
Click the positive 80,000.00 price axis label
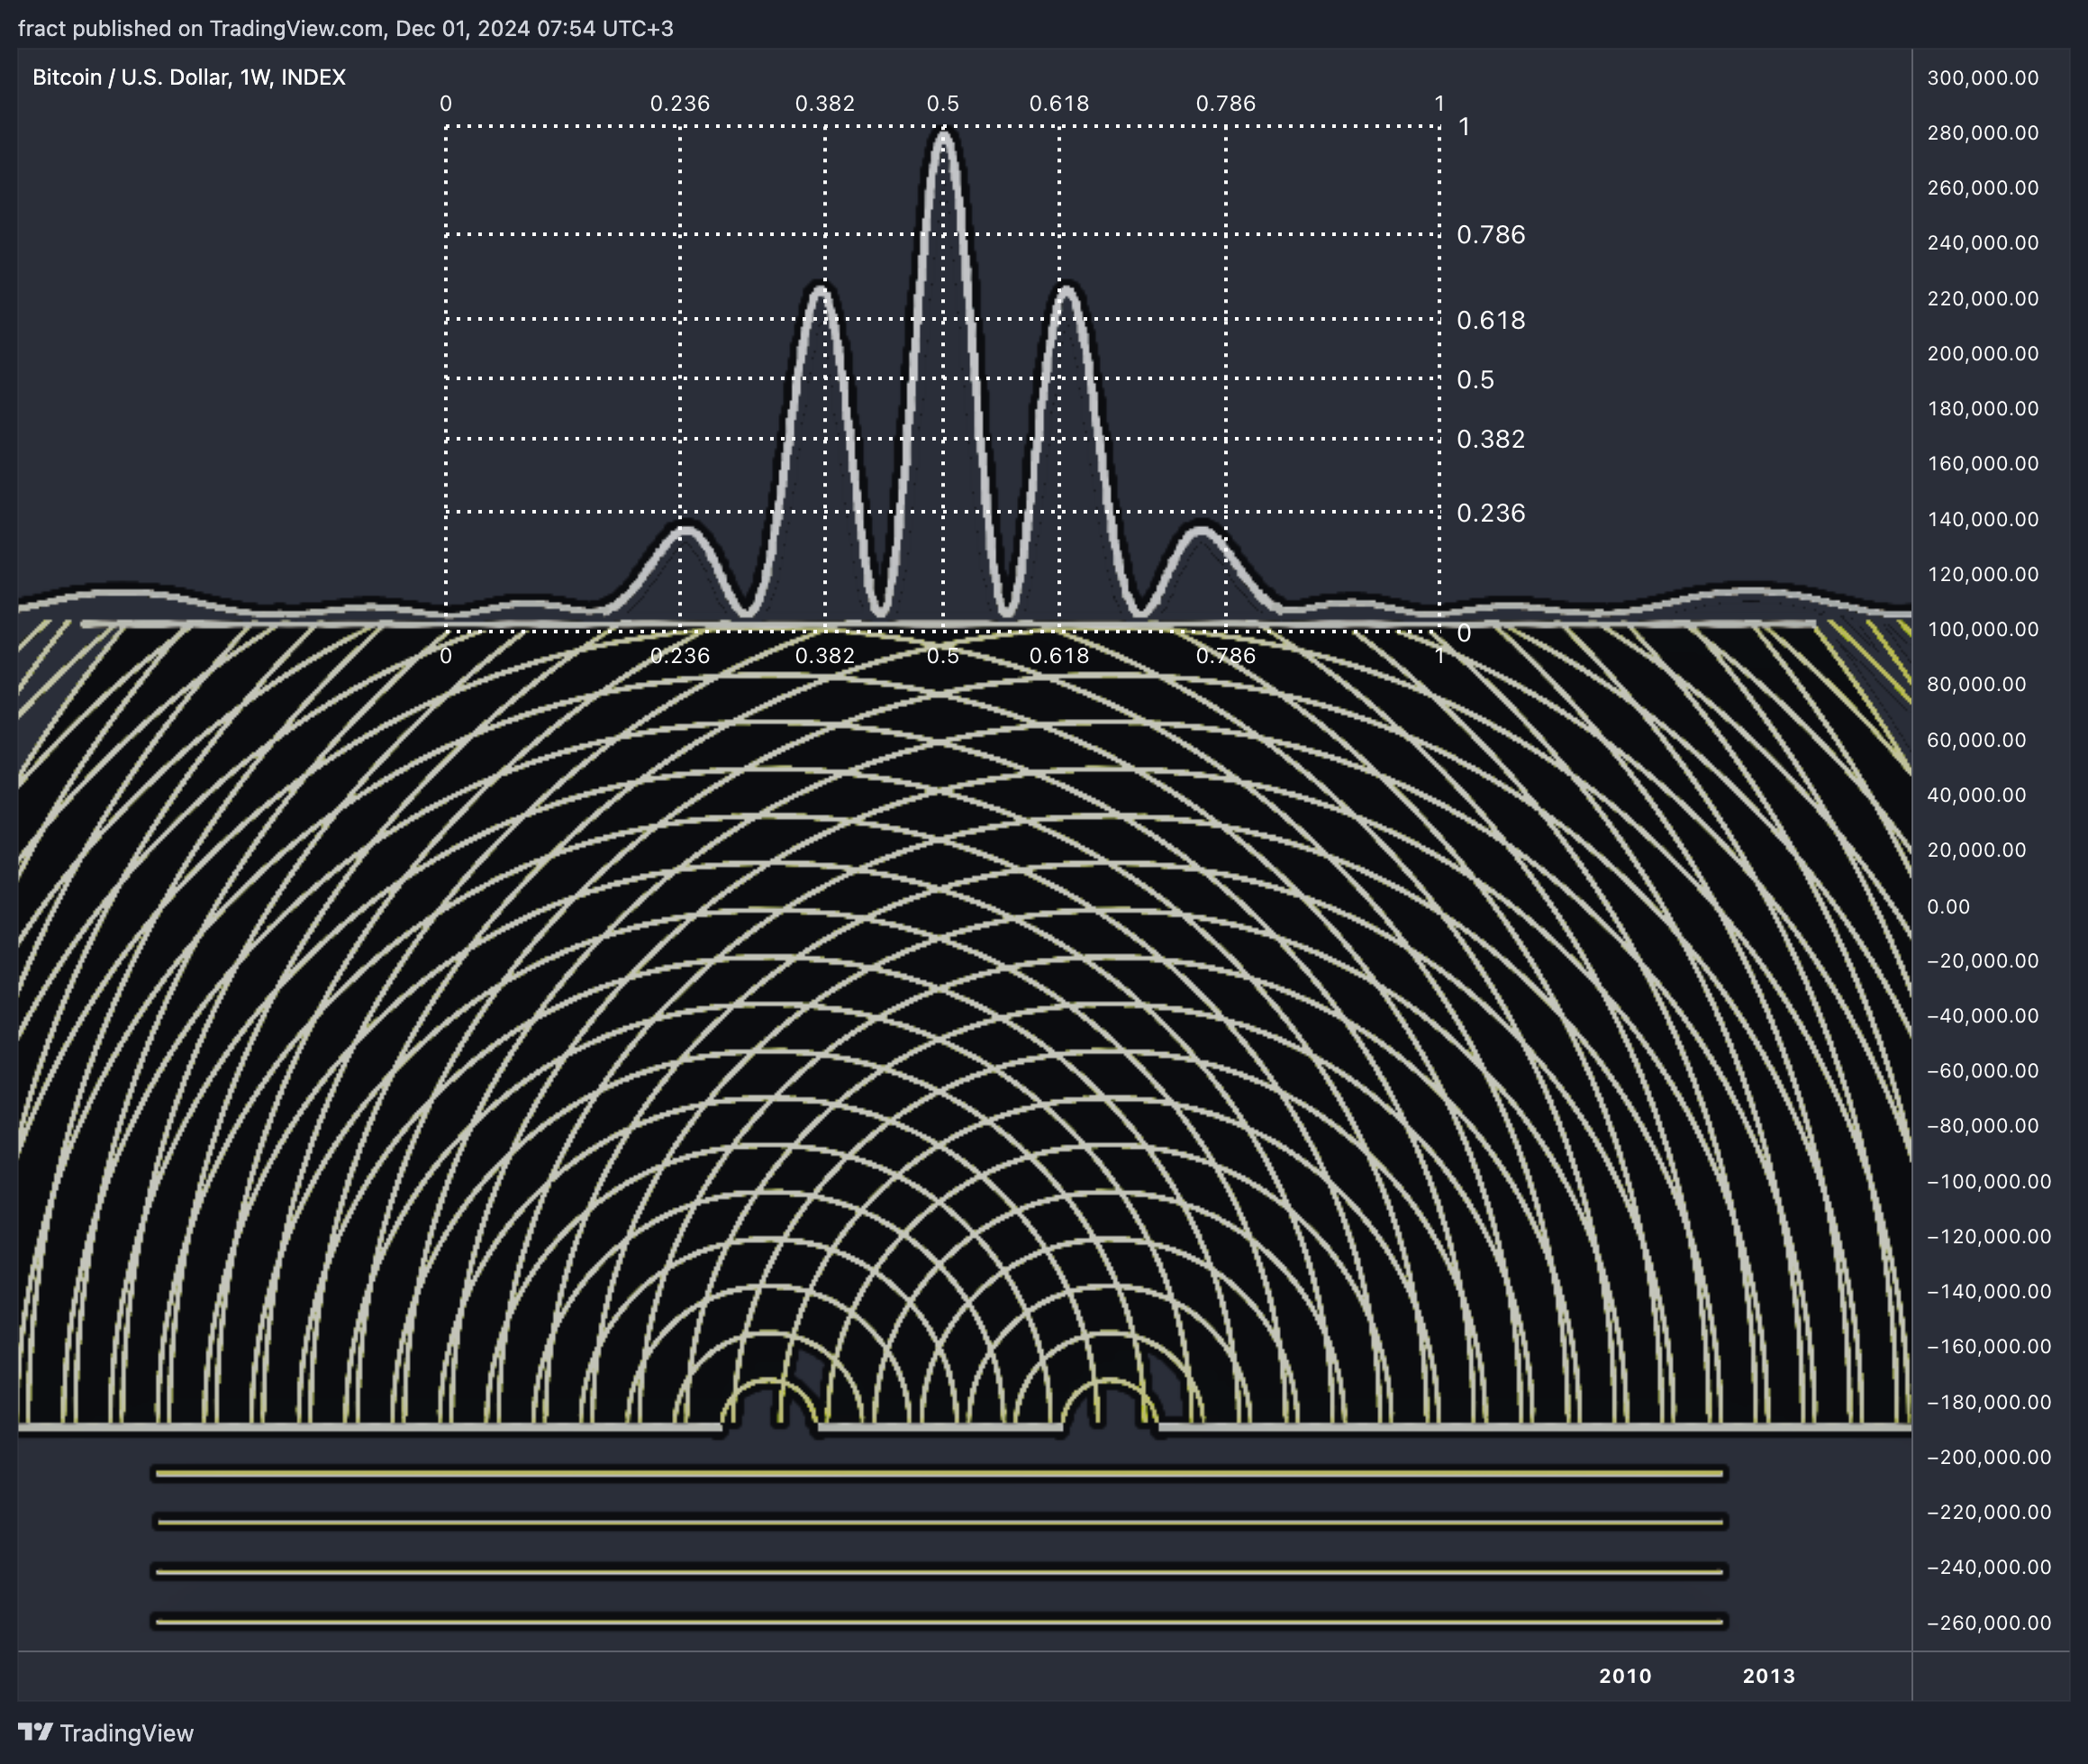coord(1977,685)
